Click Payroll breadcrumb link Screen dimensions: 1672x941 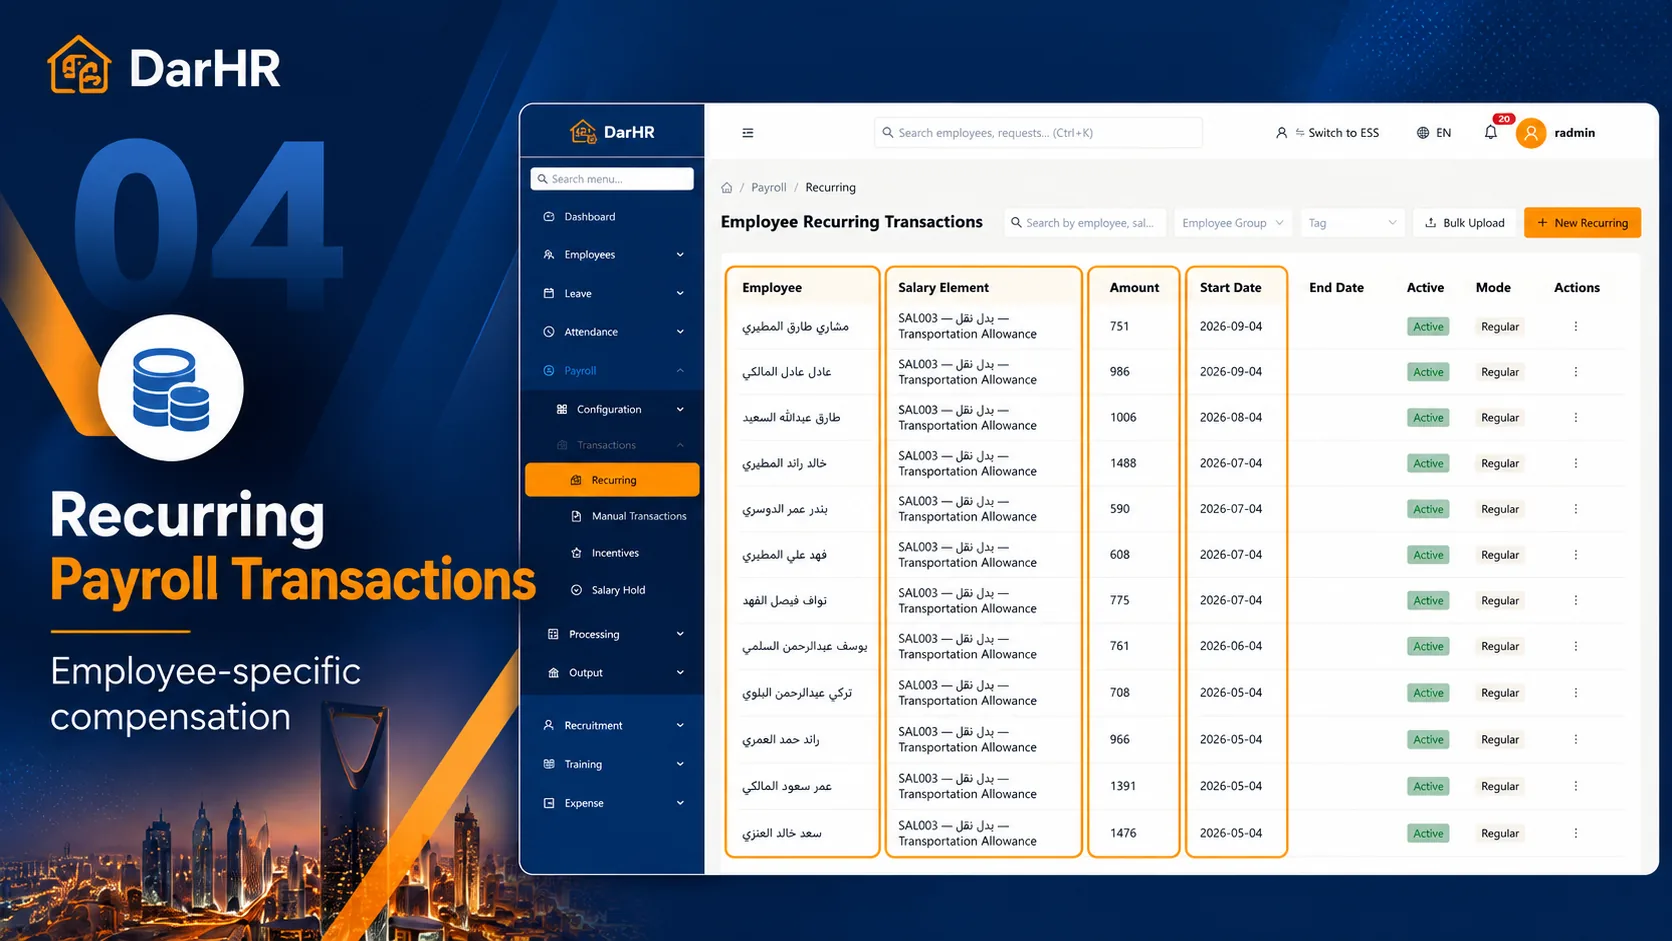pos(768,188)
